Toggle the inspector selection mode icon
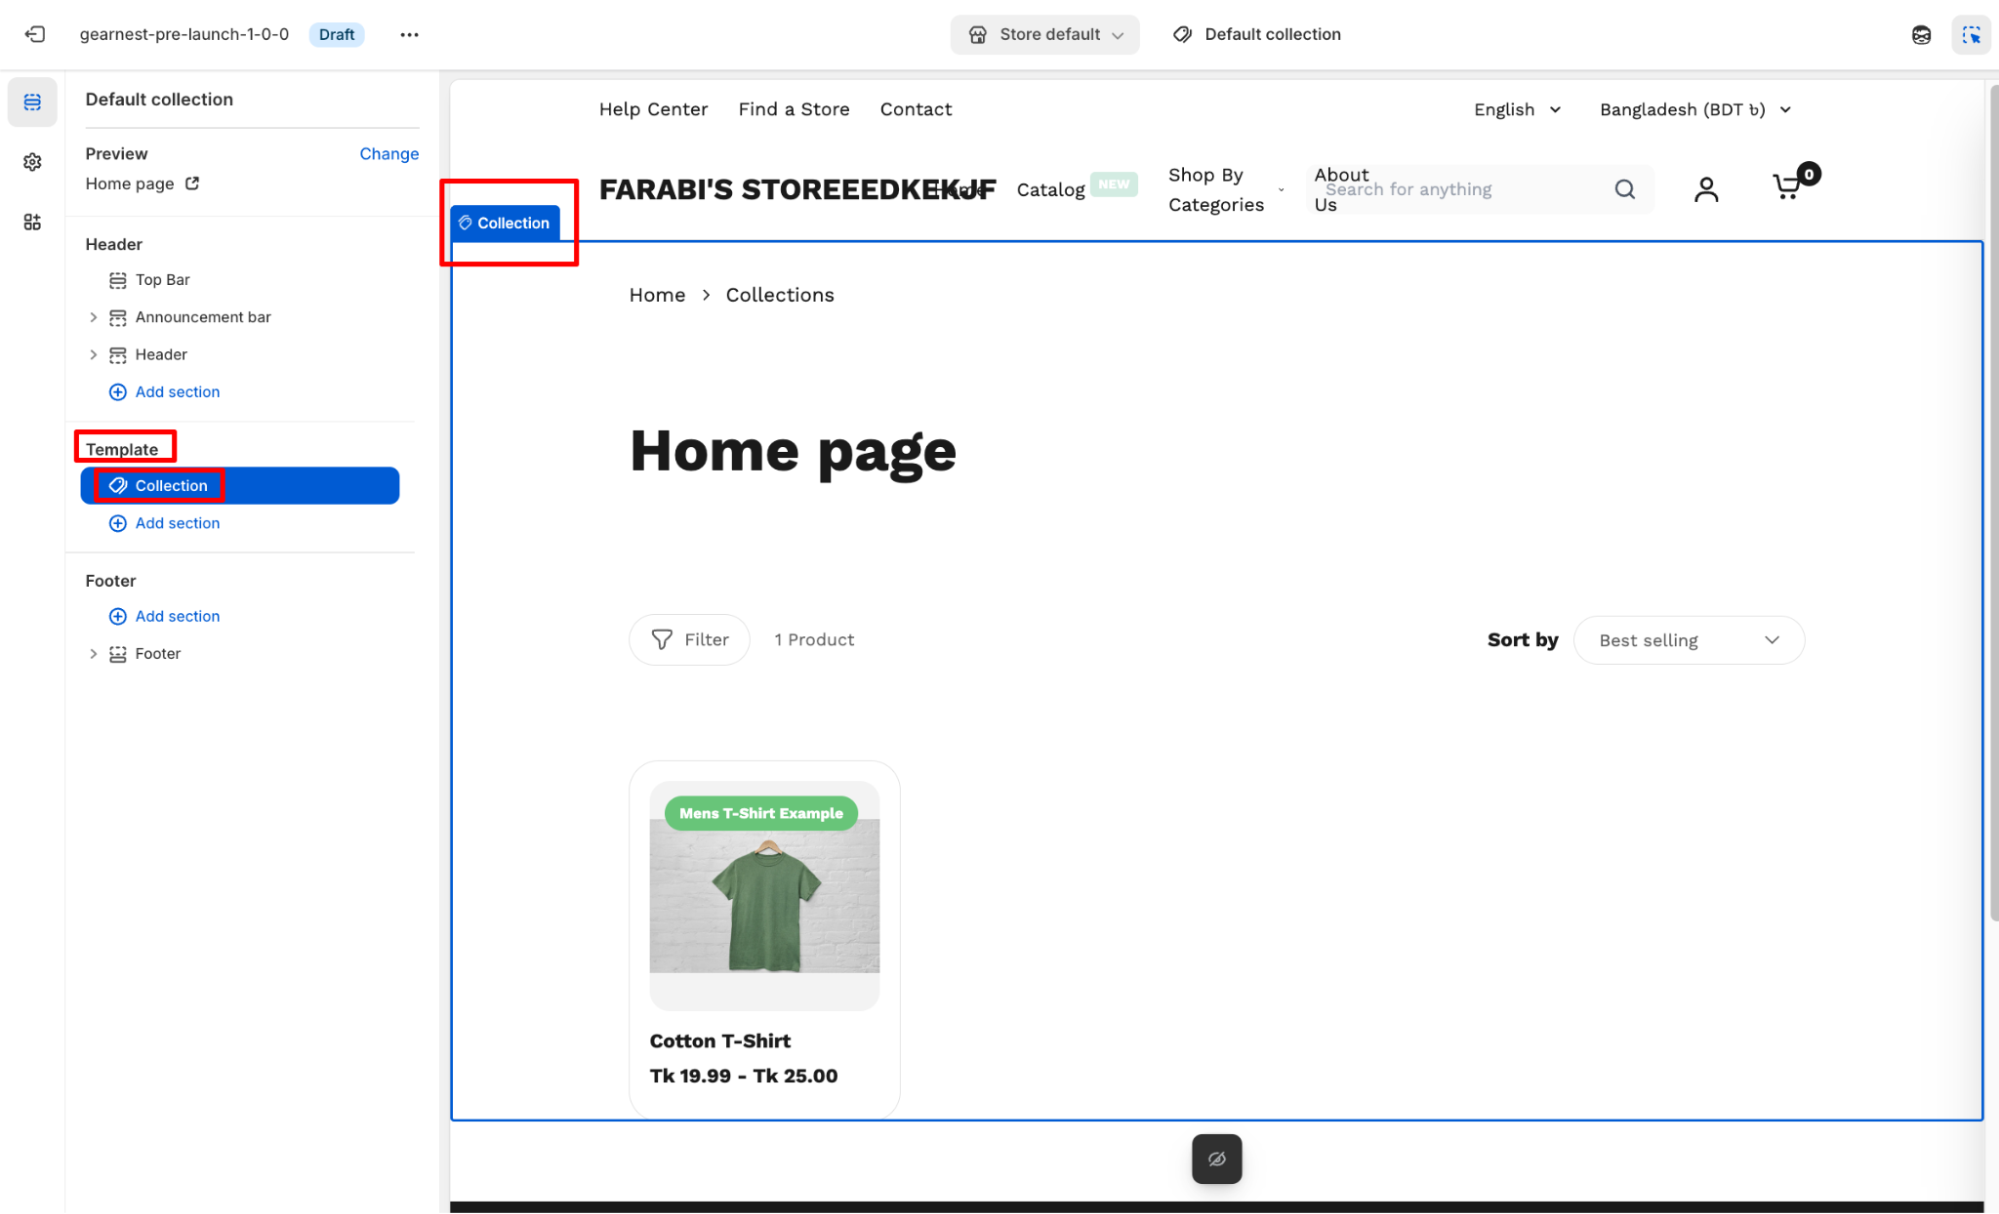Viewport: 1999px width, 1214px height. click(1970, 34)
